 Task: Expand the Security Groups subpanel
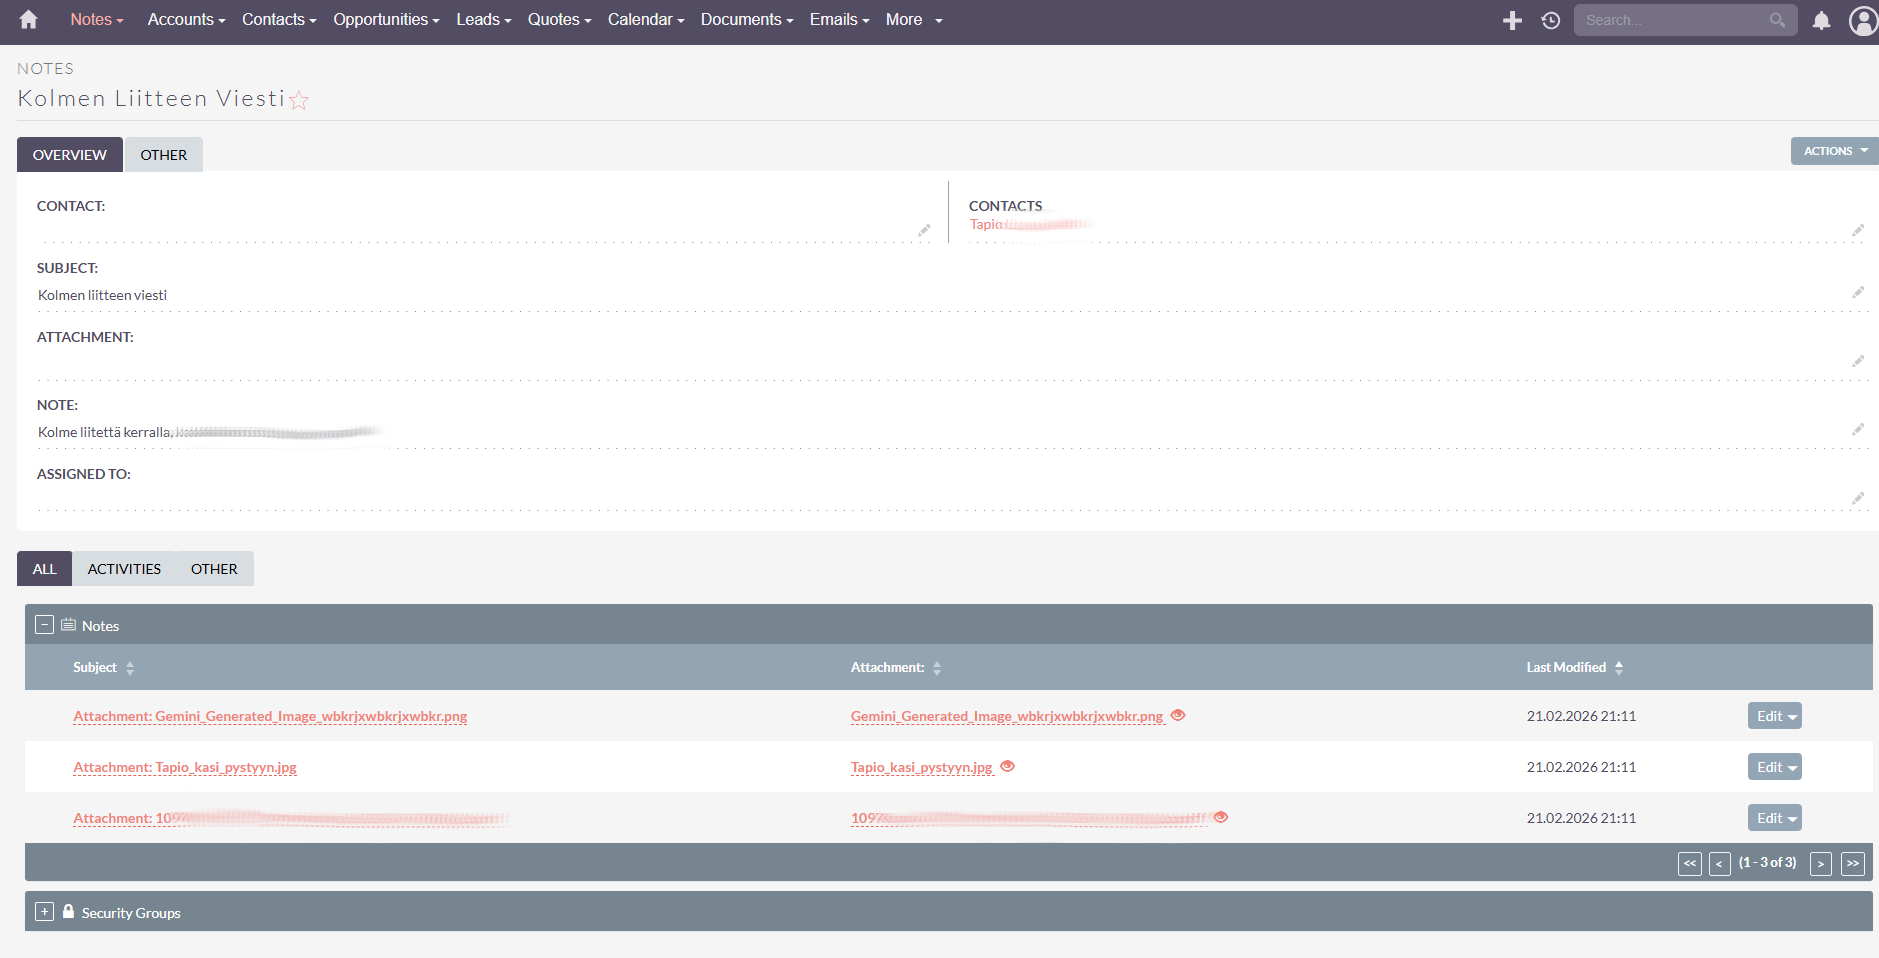click(x=44, y=912)
